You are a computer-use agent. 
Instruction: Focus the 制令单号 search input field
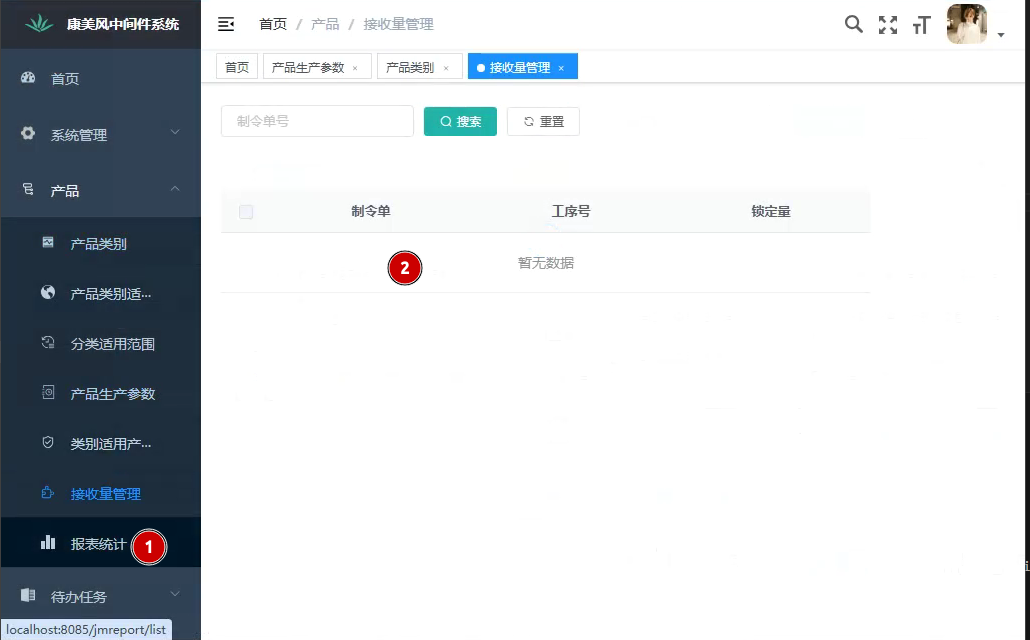tap(317, 121)
